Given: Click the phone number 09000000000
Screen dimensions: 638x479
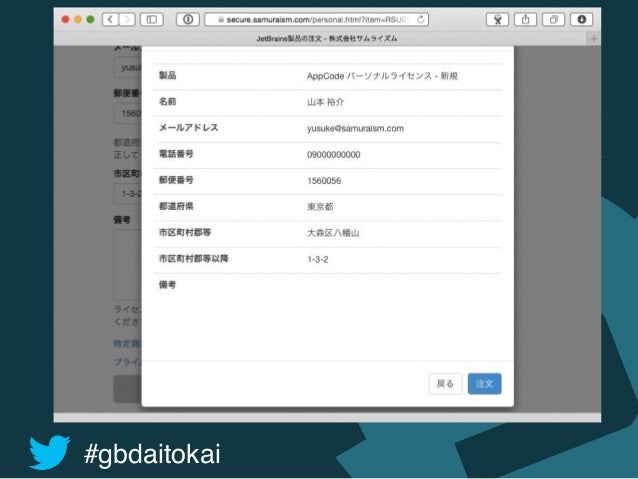Looking at the screenshot, I should coord(334,155).
